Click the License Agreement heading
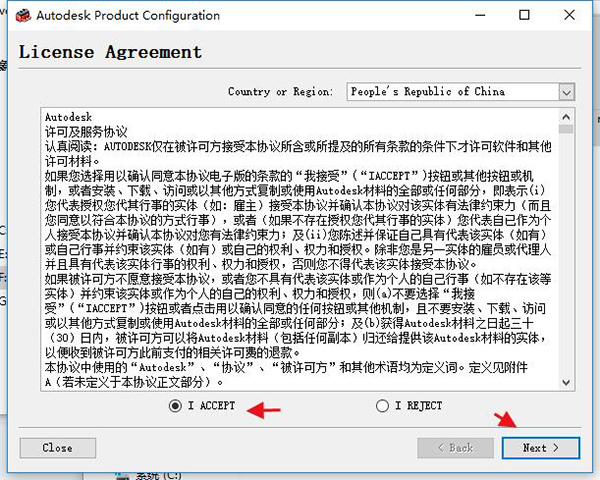 click(111, 52)
